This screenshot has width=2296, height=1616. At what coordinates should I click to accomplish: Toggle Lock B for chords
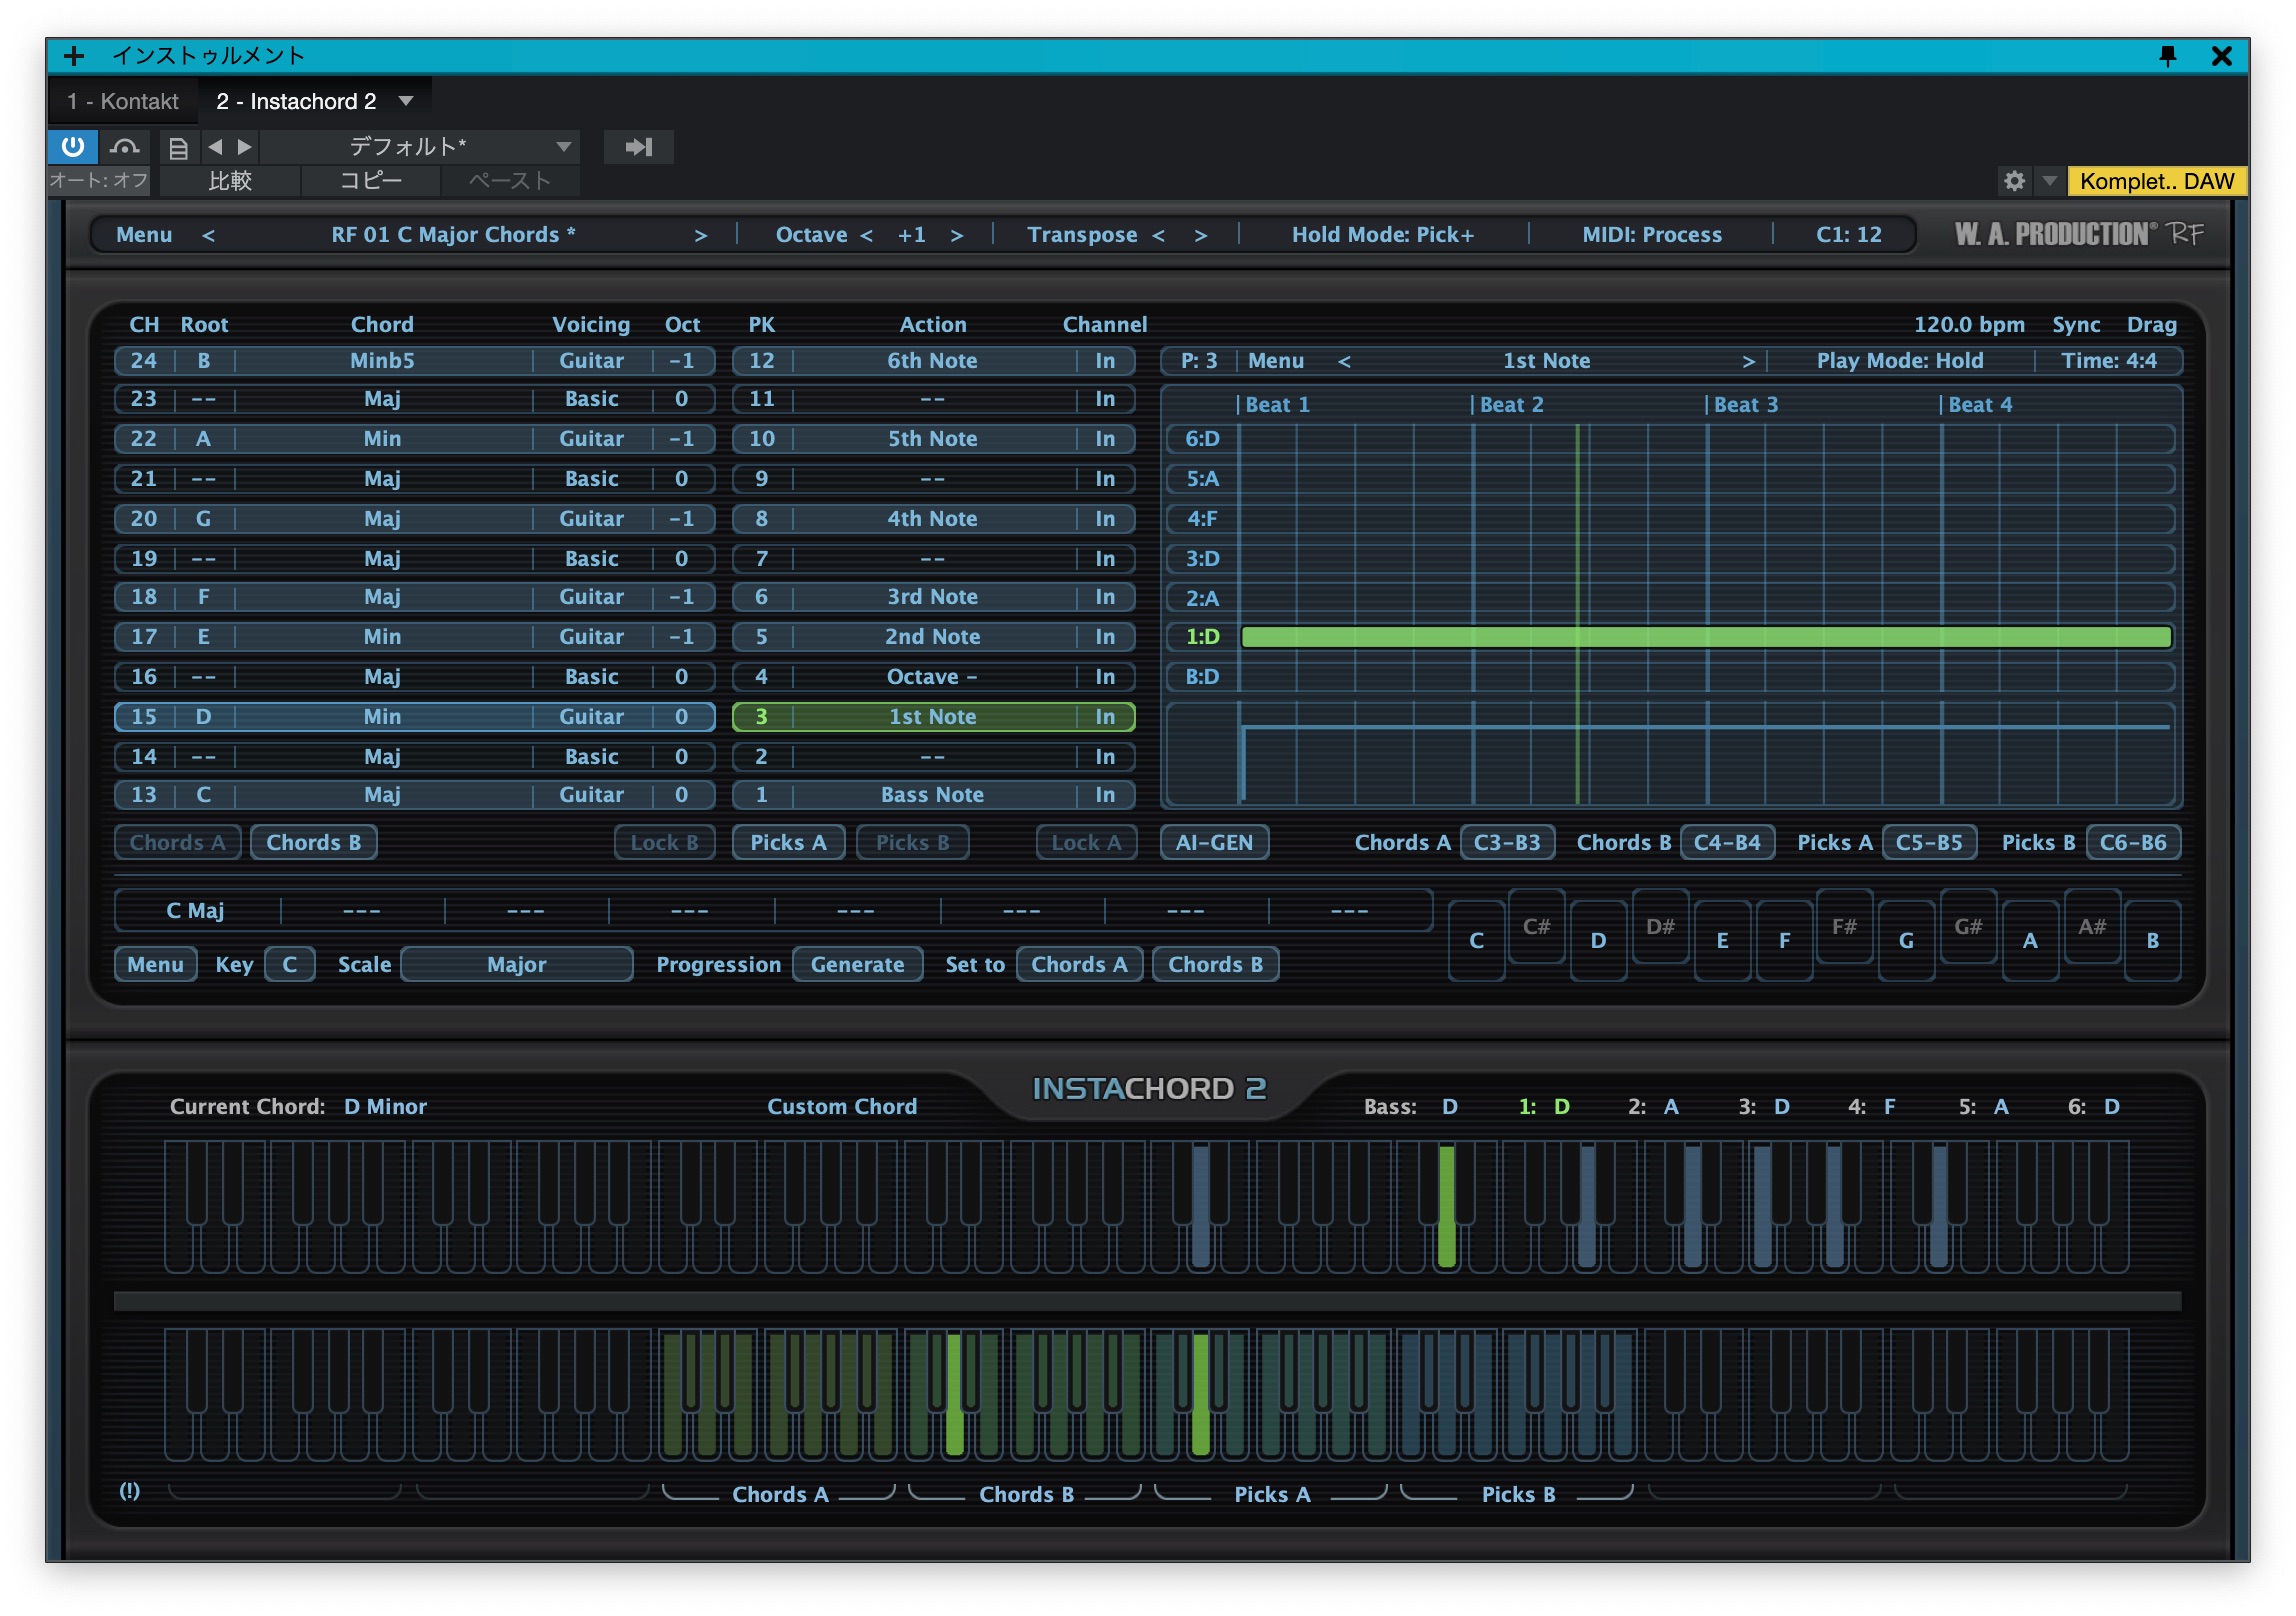[x=664, y=842]
